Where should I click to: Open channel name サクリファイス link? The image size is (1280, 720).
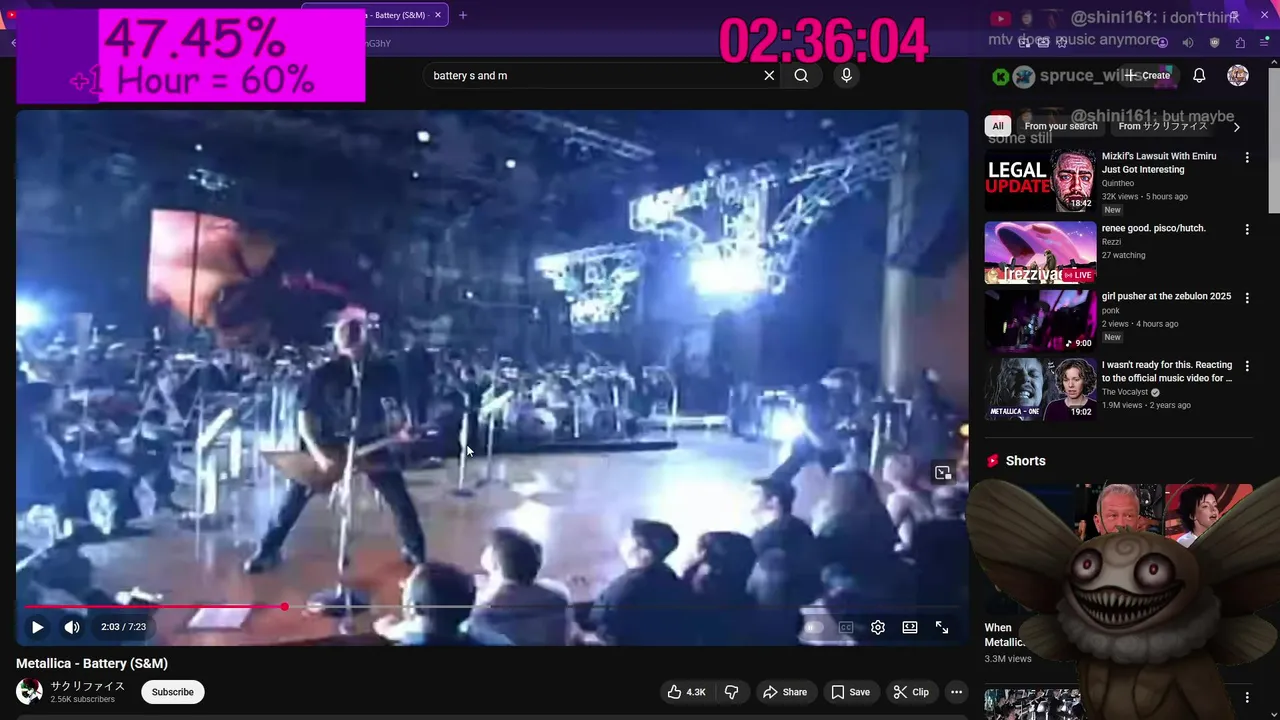pyautogui.click(x=88, y=686)
